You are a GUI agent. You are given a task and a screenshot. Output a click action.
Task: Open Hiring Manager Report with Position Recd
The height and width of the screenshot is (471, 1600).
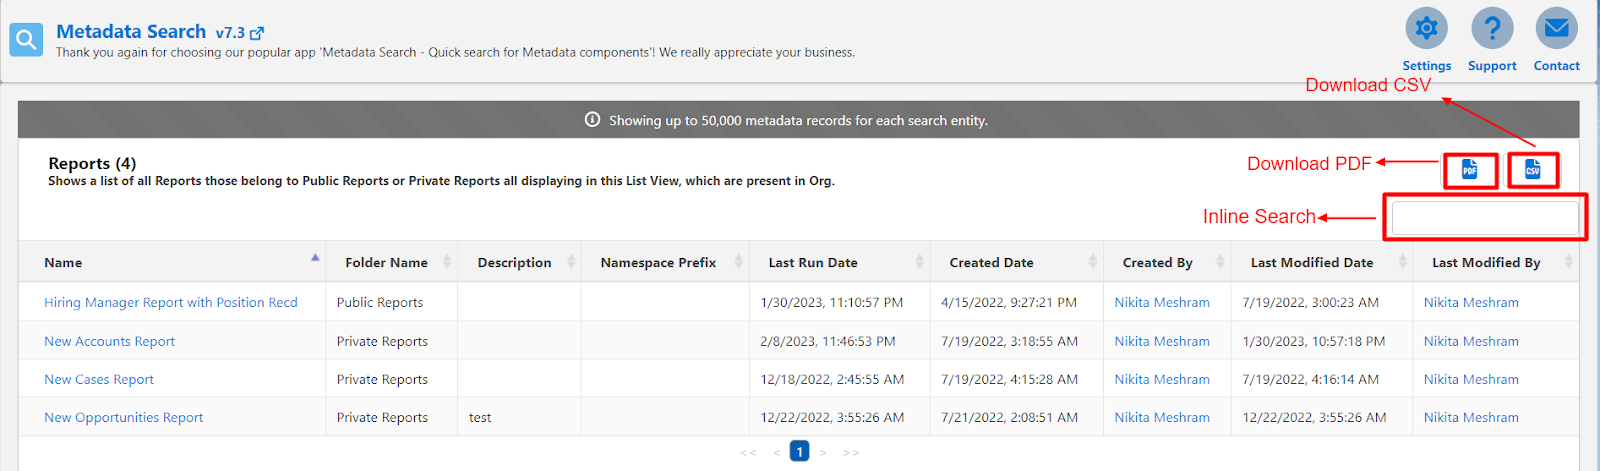(171, 302)
